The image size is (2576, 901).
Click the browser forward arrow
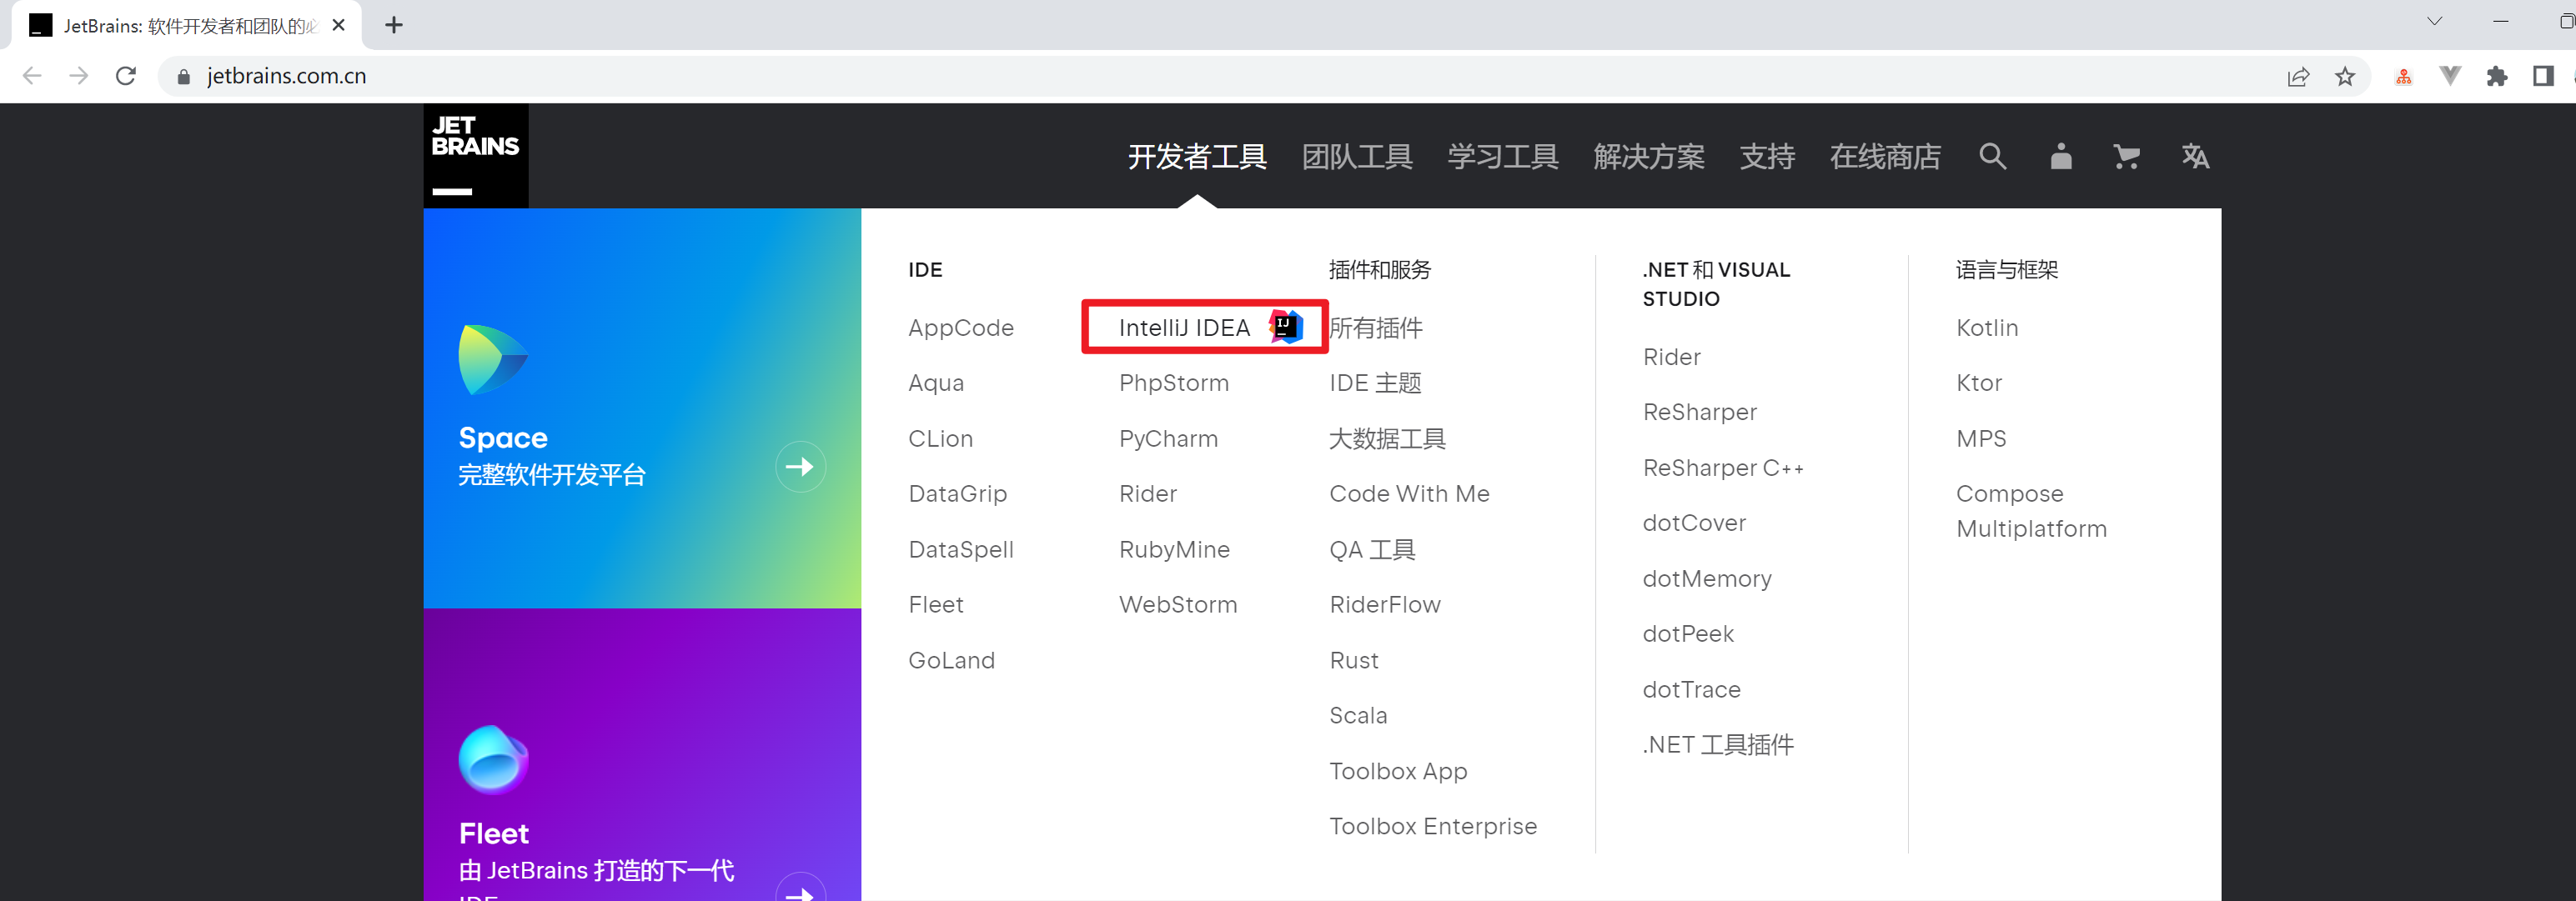pos(79,76)
